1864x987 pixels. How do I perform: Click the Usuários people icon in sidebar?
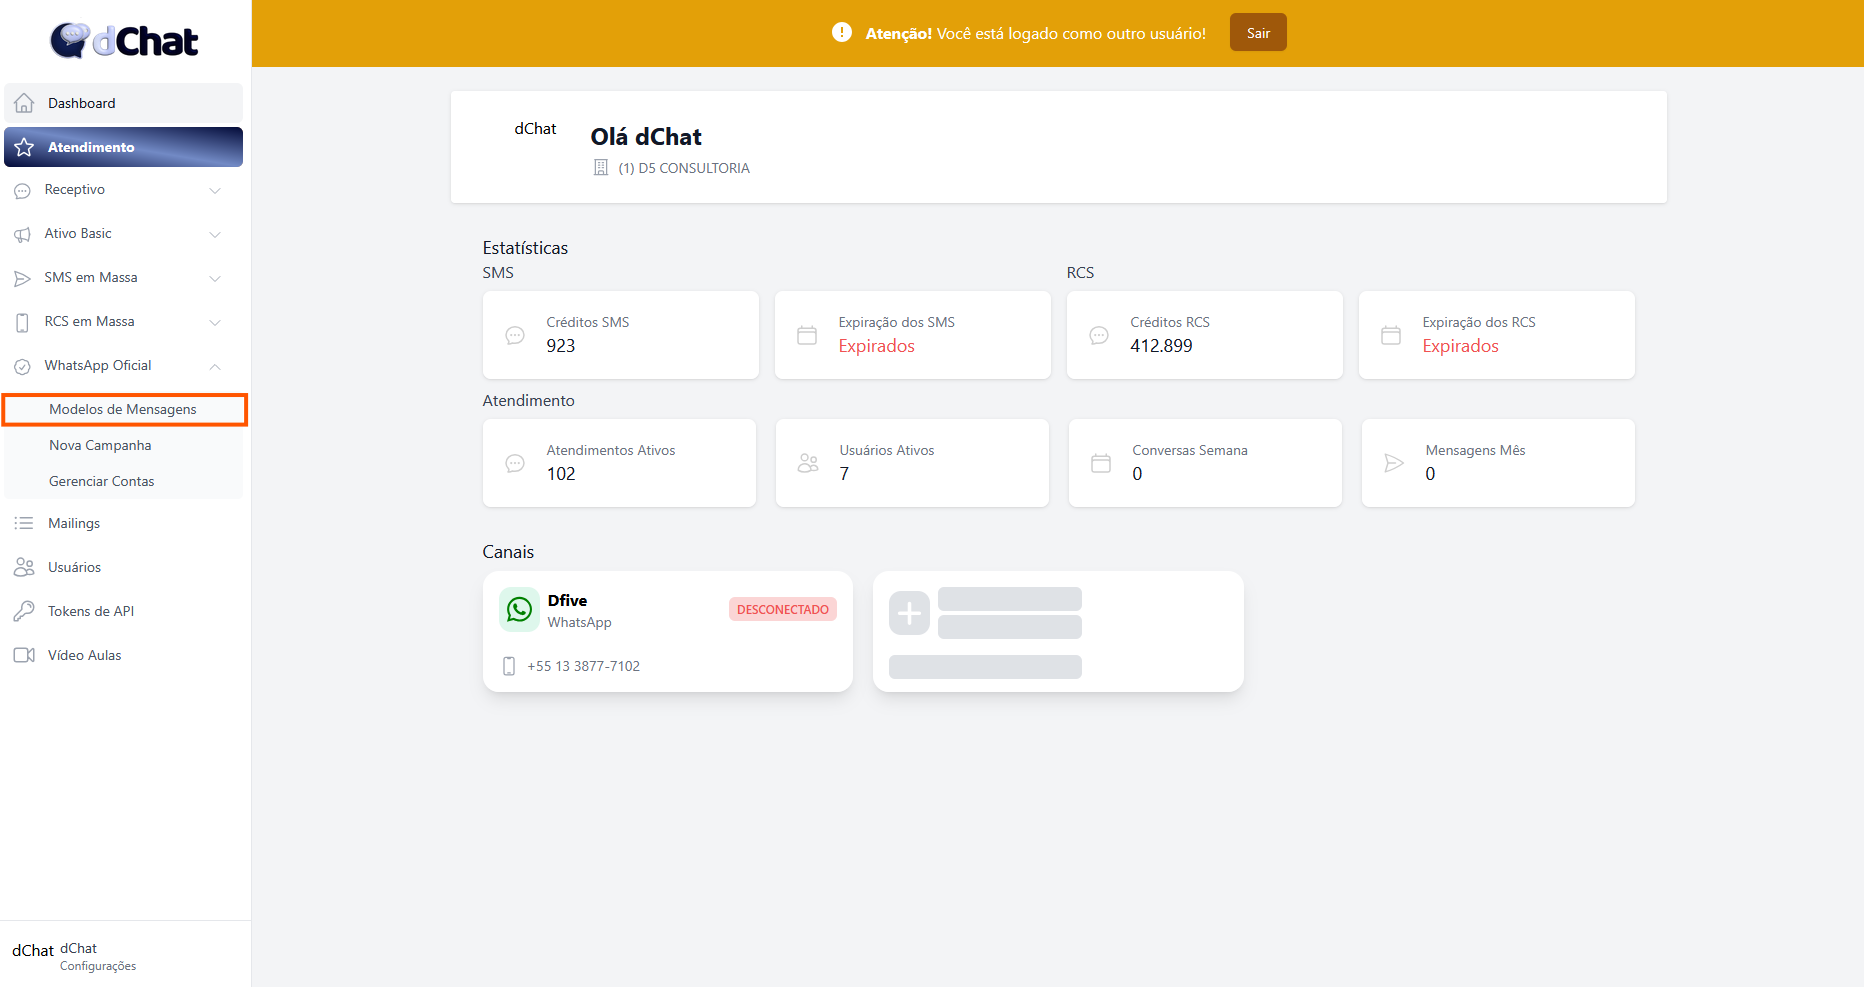pos(24,567)
